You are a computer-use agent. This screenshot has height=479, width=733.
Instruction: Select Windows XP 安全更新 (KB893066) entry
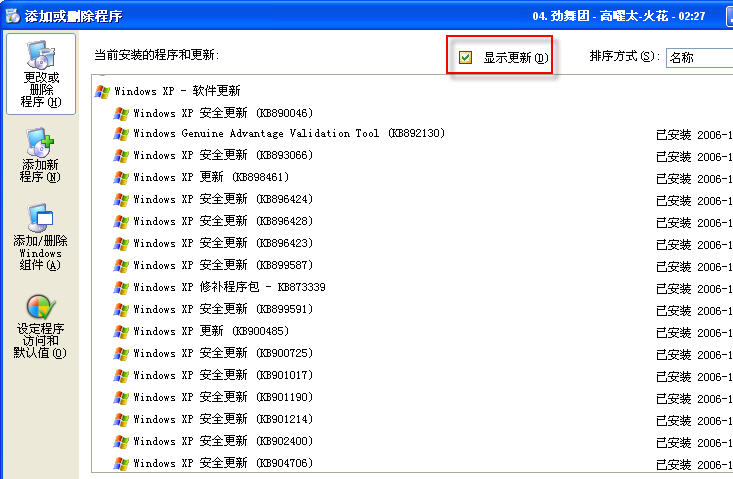coord(223,155)
